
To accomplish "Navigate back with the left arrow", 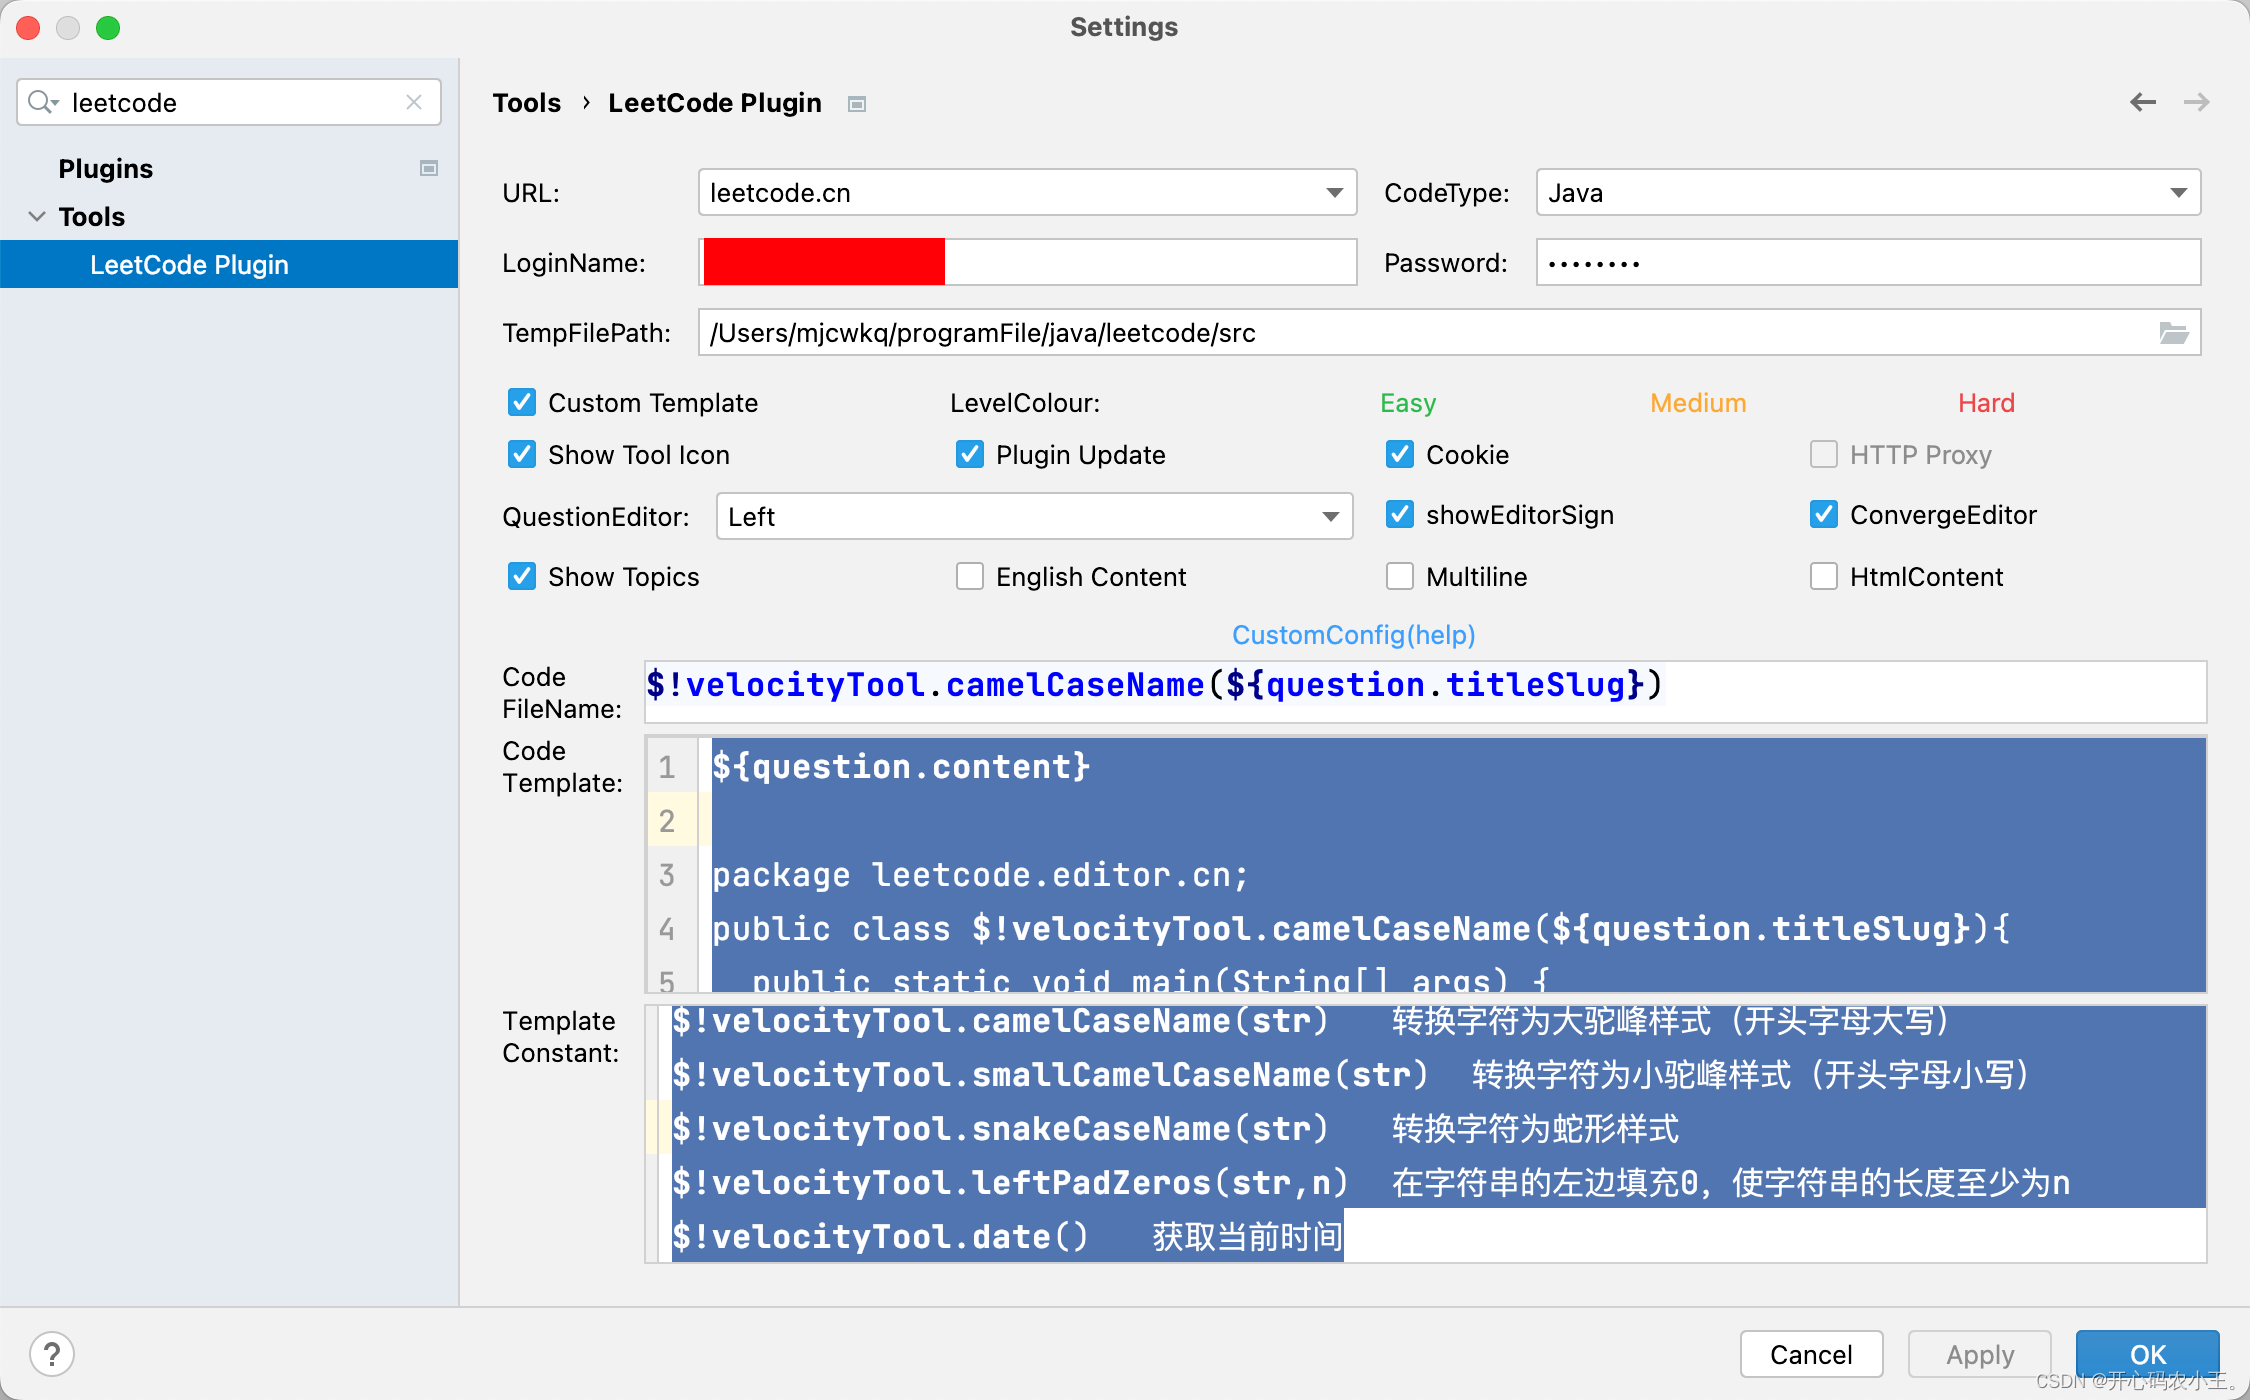I will tap(2143, 102).
